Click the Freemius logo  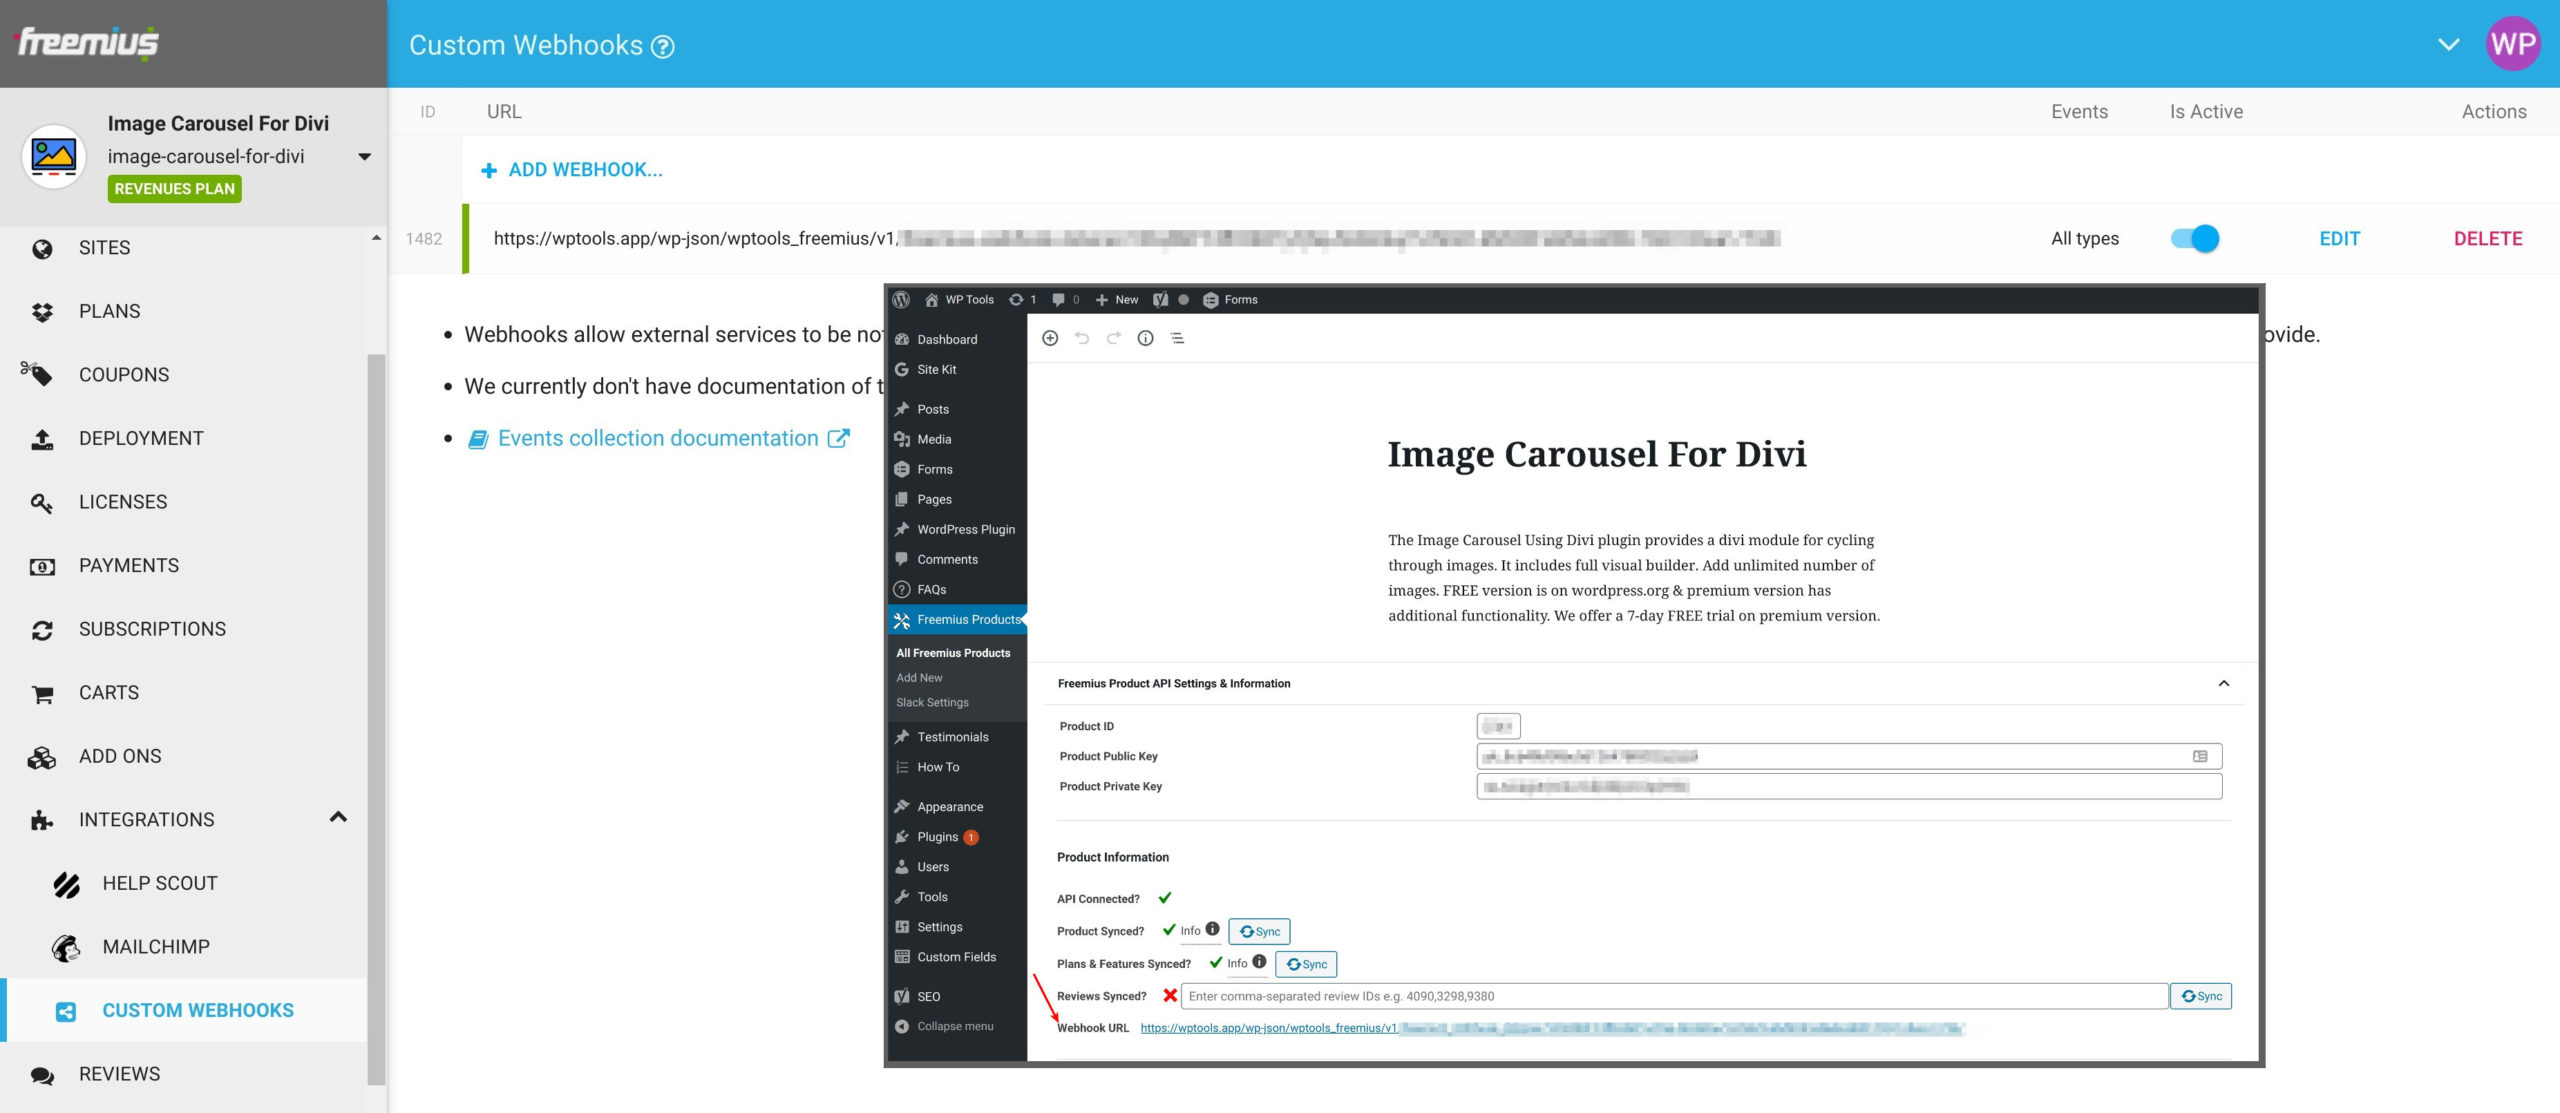click(x=87, y=42)
